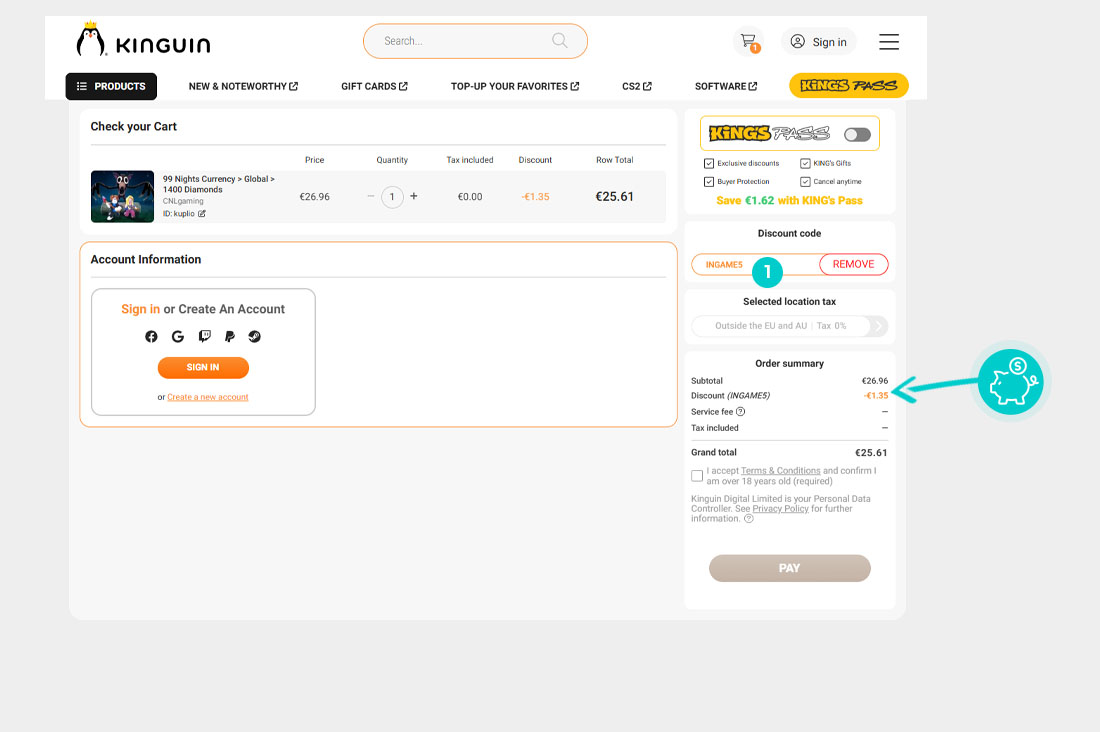The height and width of the screenshot is (732, 1100).
Task: Open the hamburger menu
Action: pos(888,41)
